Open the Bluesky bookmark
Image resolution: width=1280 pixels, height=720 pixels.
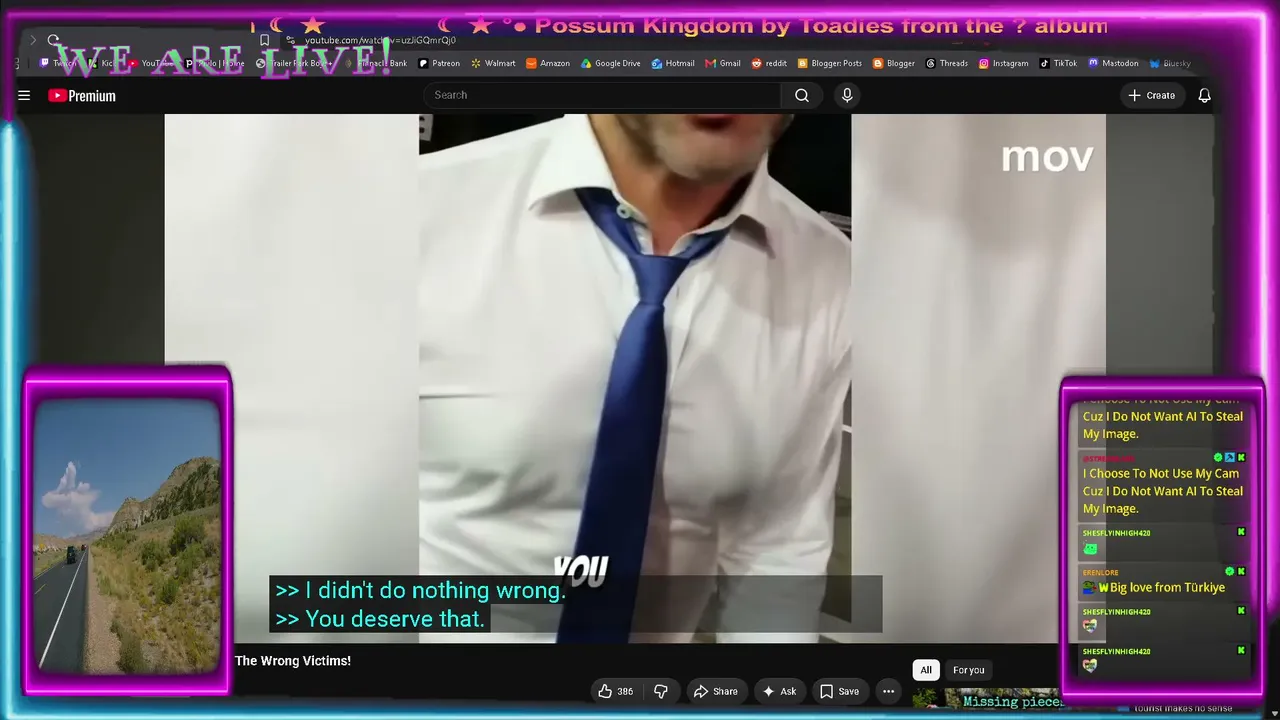(x=1170, y=63)
